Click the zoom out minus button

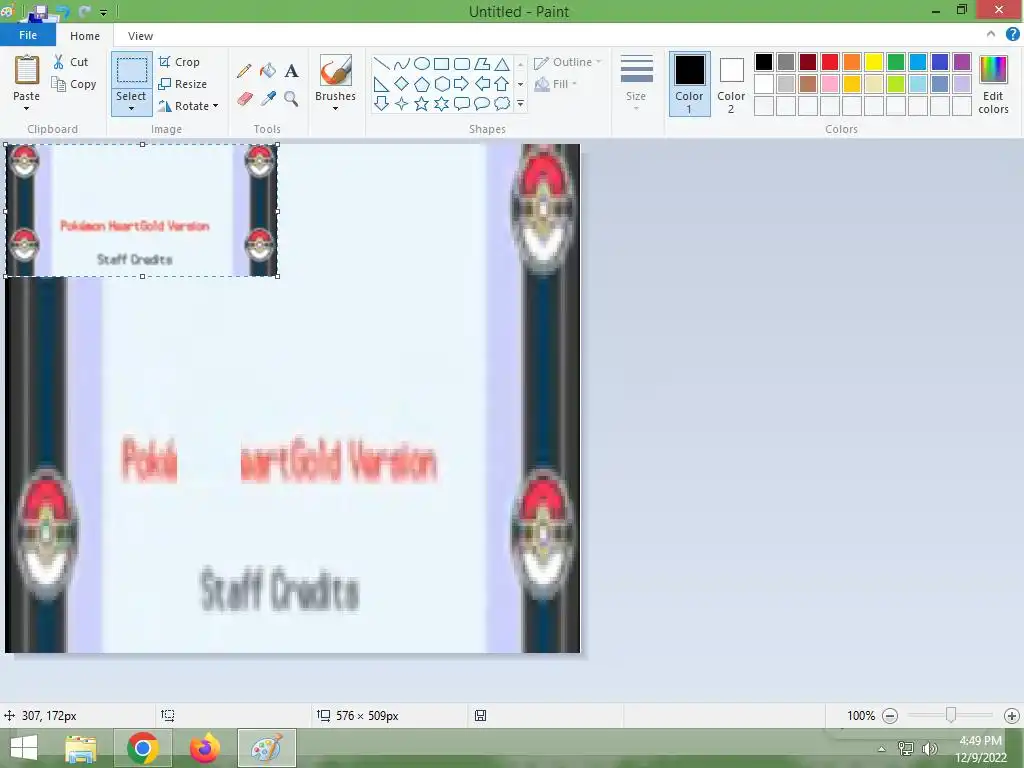889,716
